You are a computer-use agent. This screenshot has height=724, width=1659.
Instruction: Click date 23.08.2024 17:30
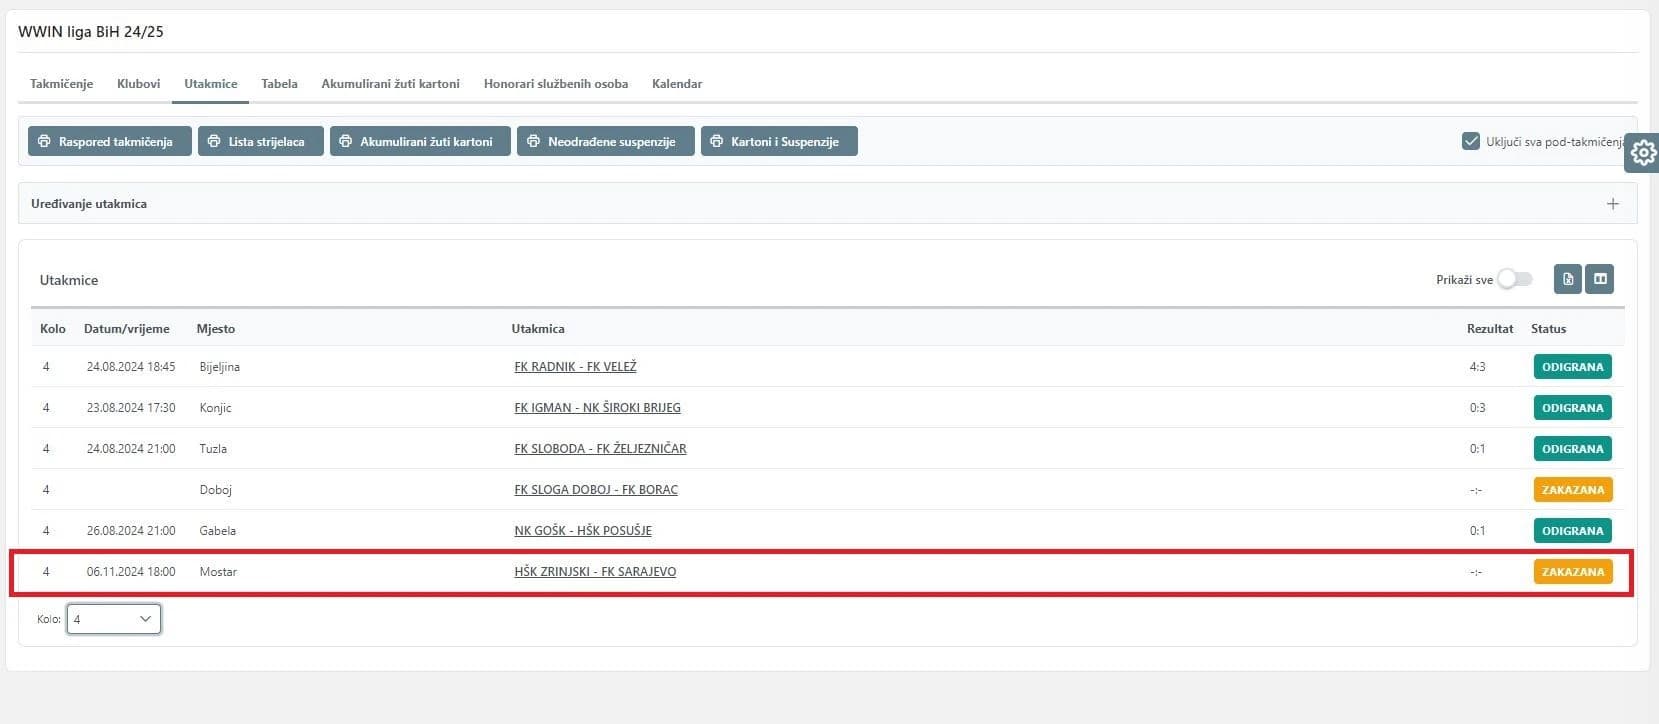(x=131, y=408)
